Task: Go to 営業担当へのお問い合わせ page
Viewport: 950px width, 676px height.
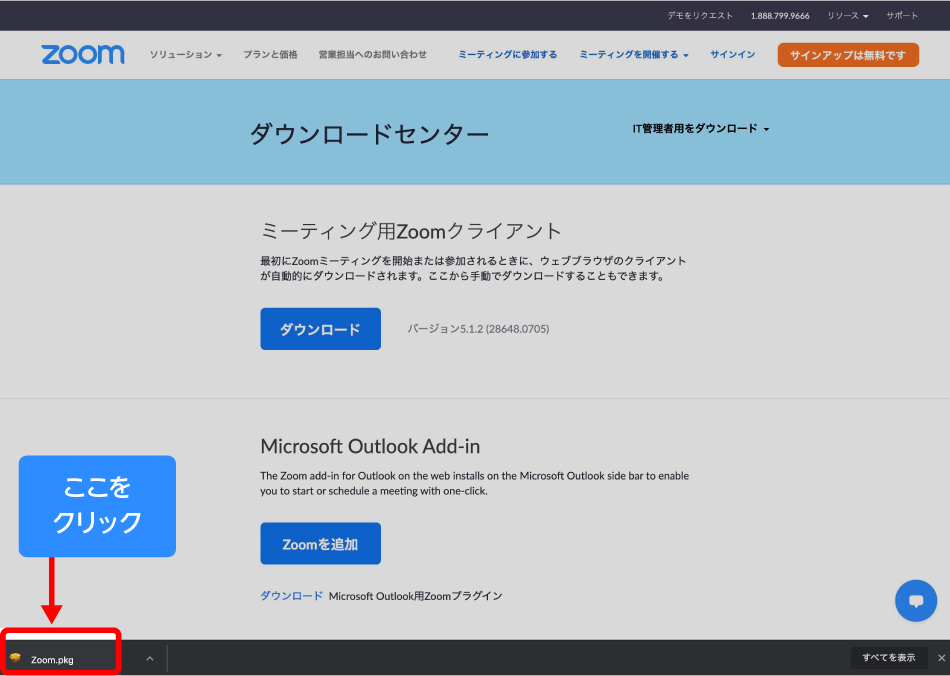Action: 373,55
